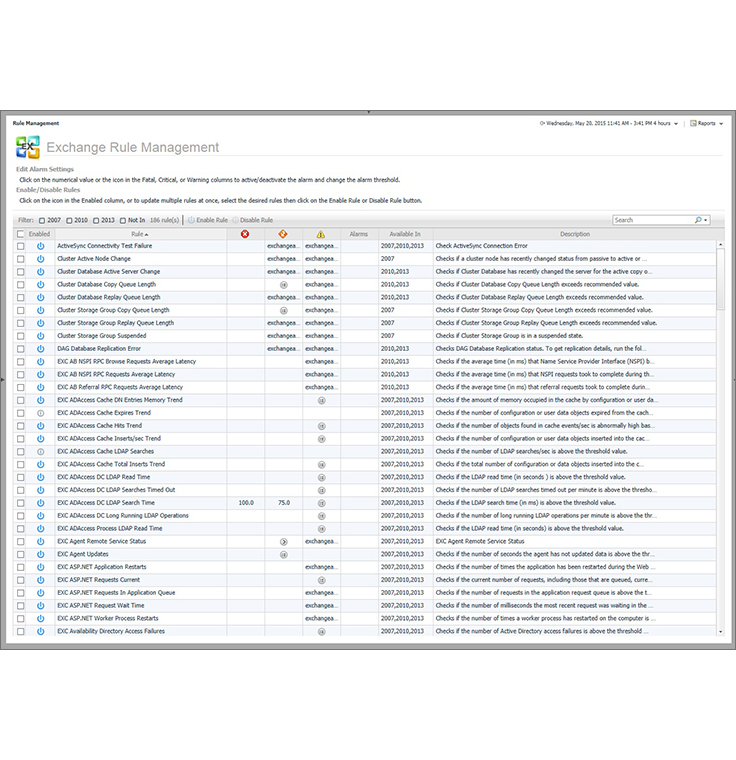Click critical icon for EXC Agent Updates
This screenshot has height=760, width=736.
[x=284, y=554]
